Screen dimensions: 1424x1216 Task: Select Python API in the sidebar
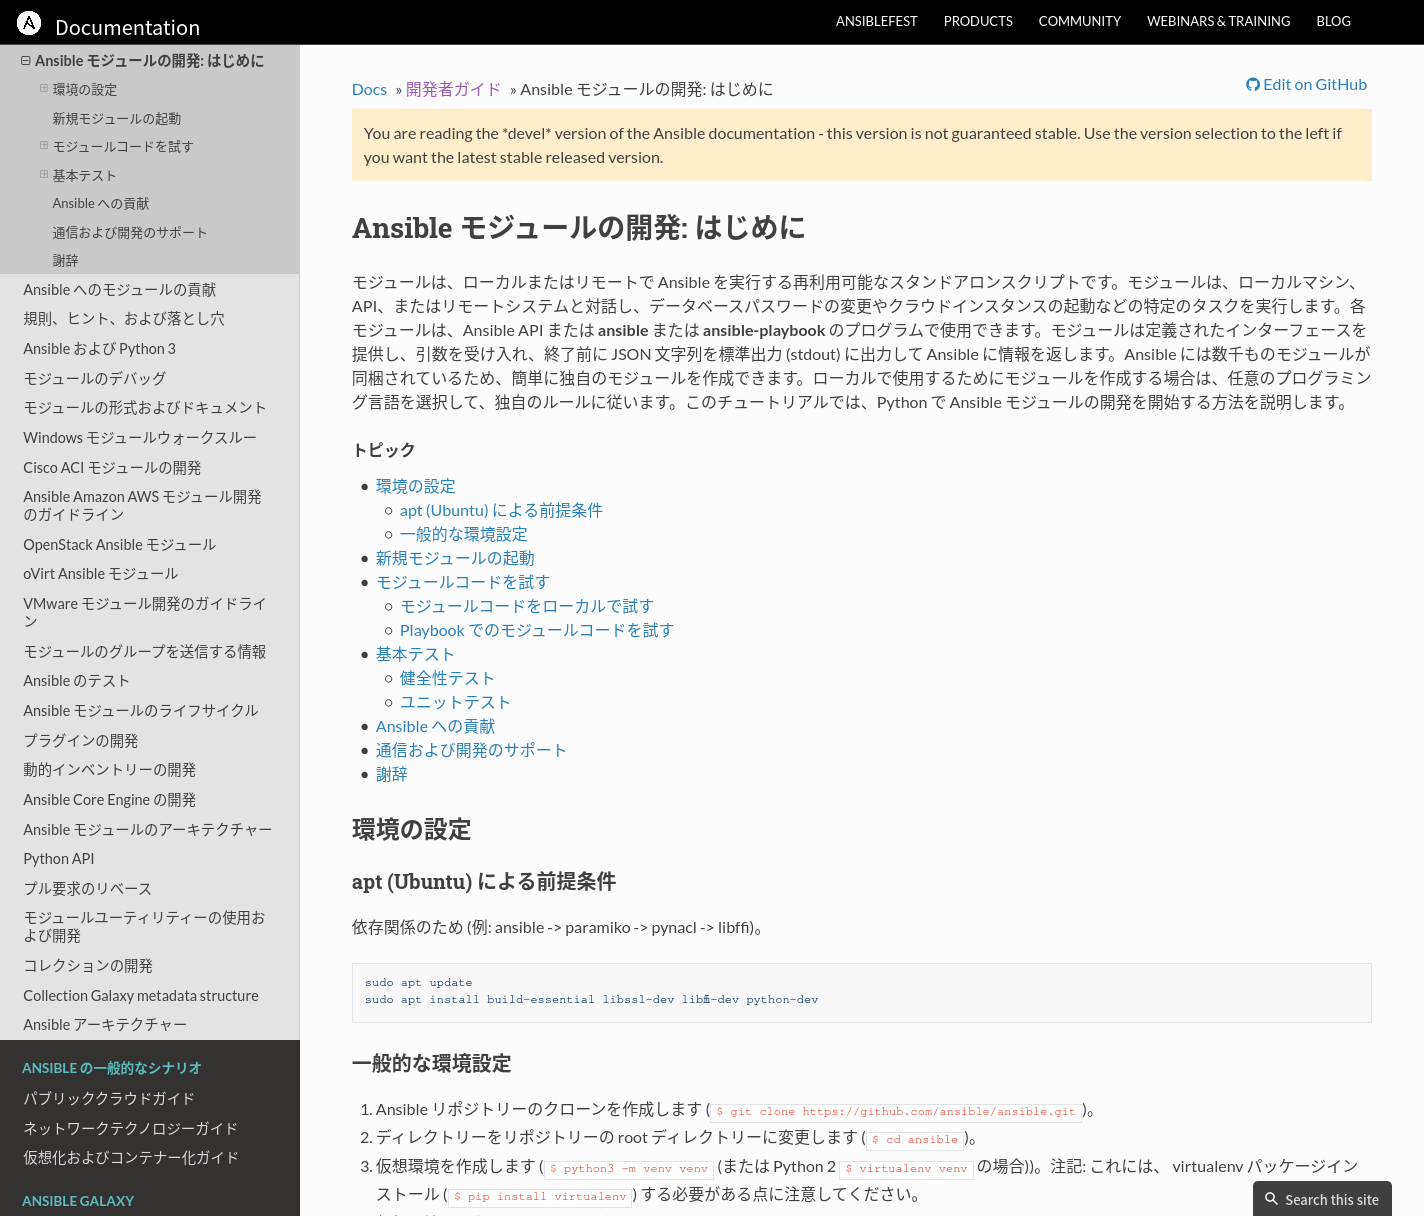click(x=59, y=859)
